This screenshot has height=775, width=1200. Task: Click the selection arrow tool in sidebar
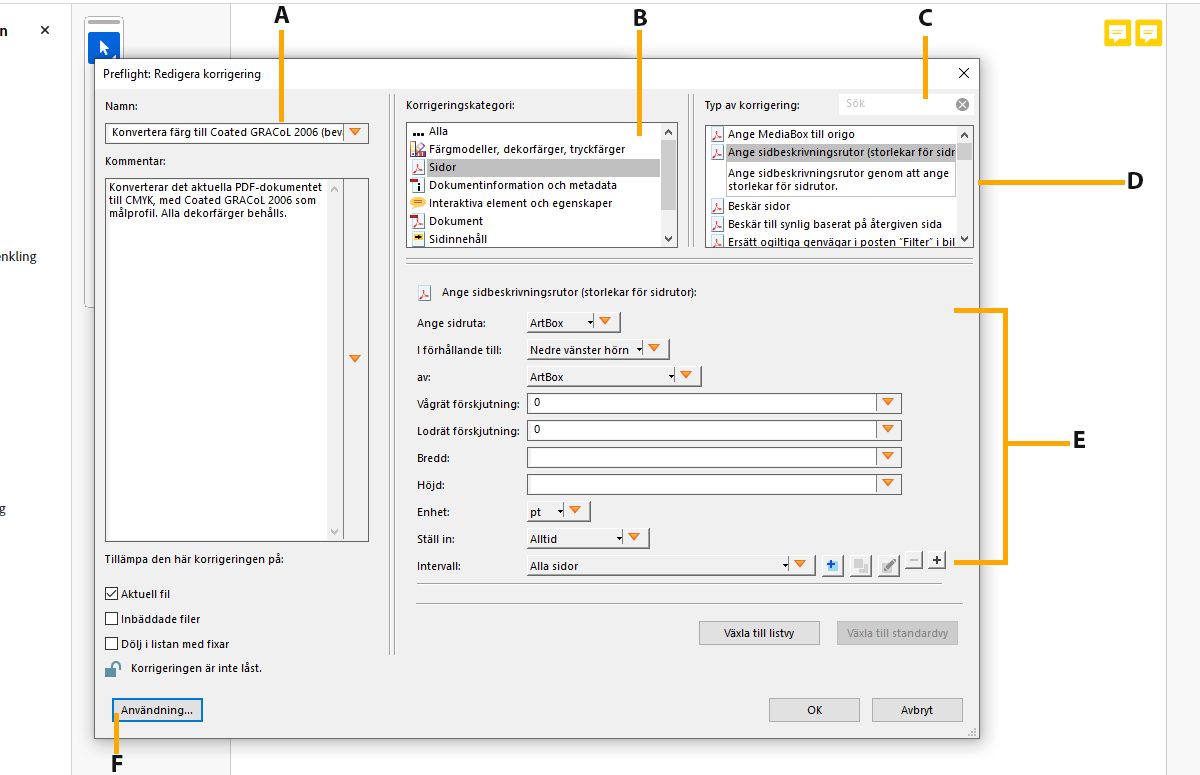pyautogui.click(x=104, y=47)
